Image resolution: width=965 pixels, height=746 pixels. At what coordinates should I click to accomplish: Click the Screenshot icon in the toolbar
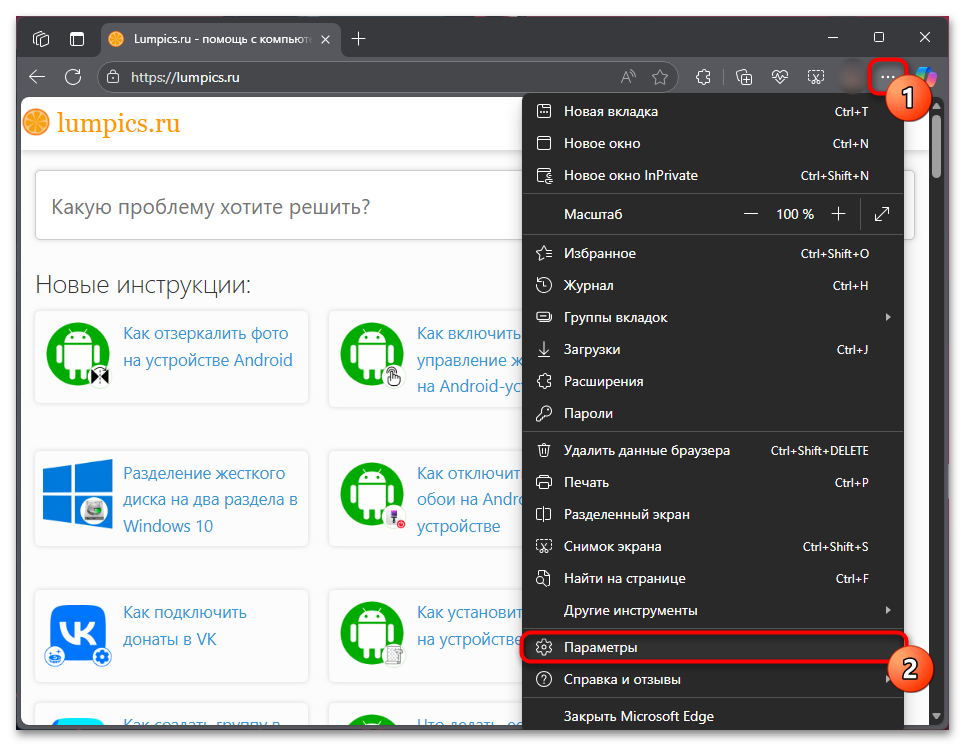[816, 77]
